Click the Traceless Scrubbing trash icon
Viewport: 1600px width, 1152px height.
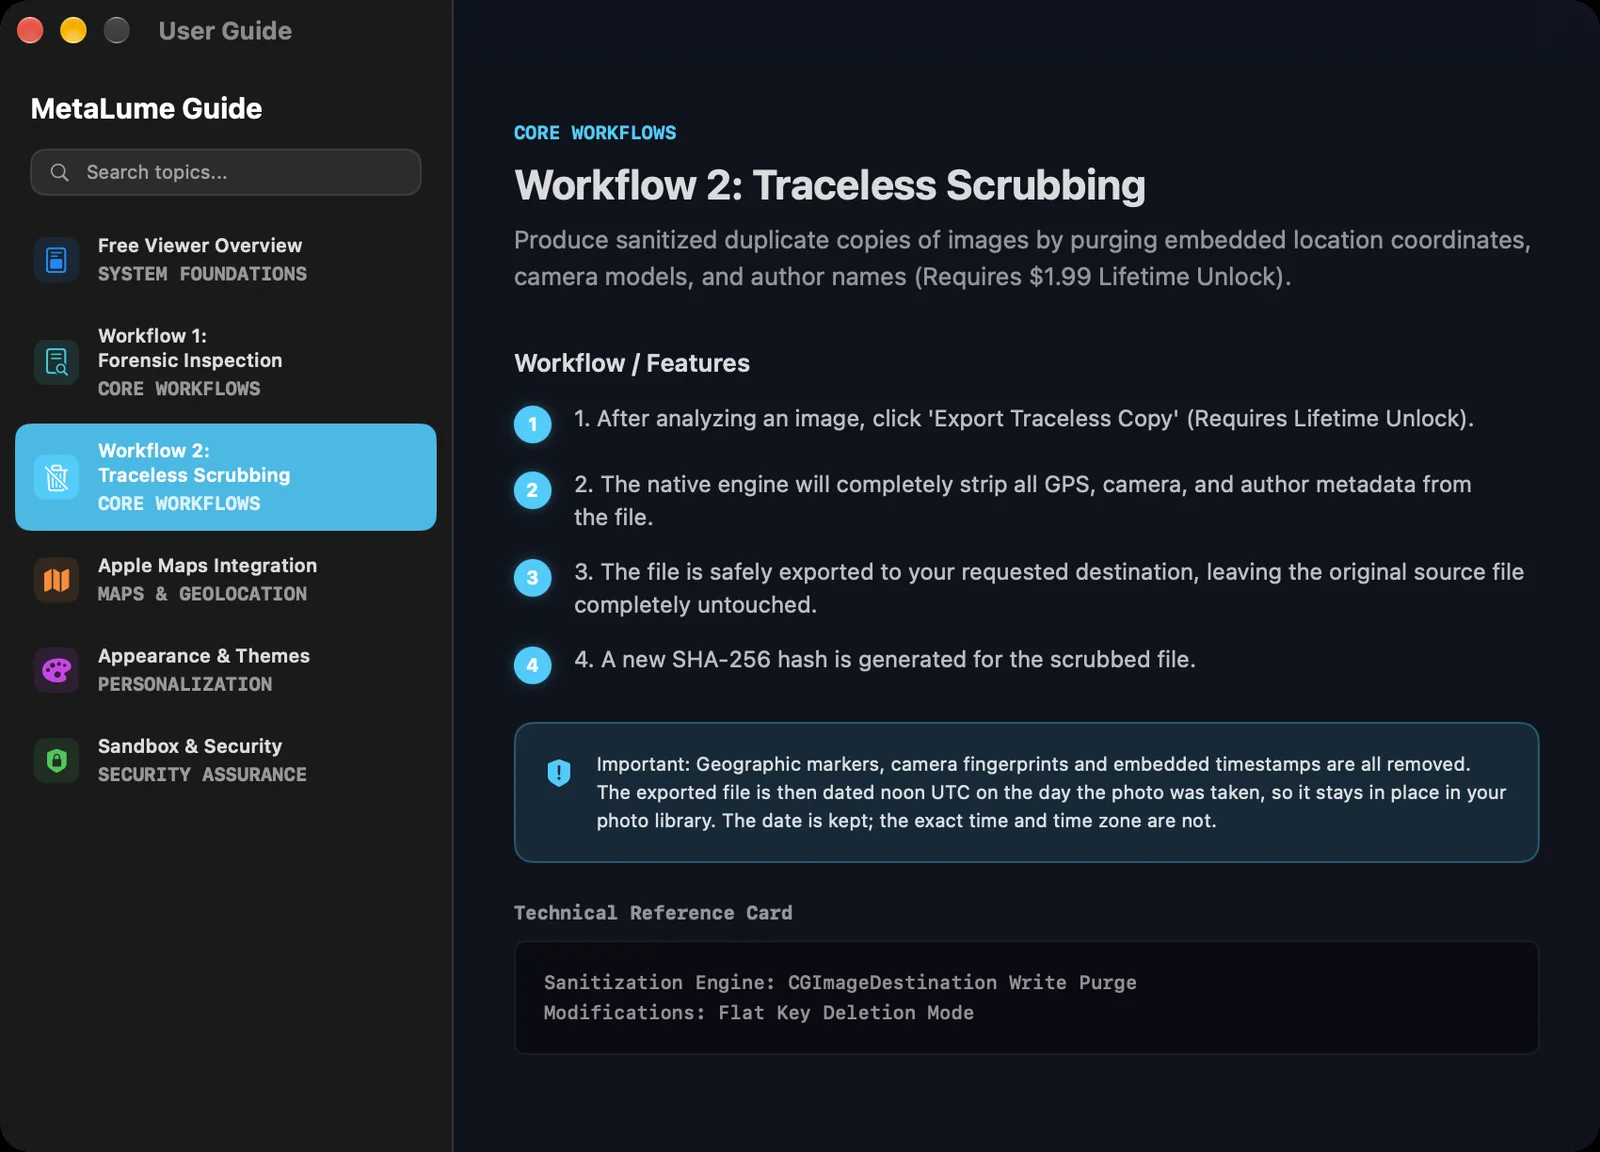tap(56, 477)
